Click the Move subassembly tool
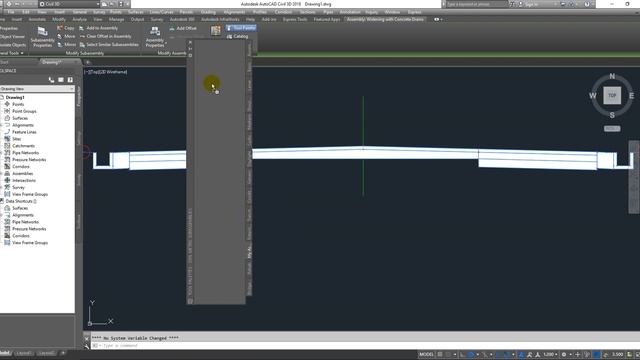The width and height of the screenshot is (640, 360). pos(66,36)
